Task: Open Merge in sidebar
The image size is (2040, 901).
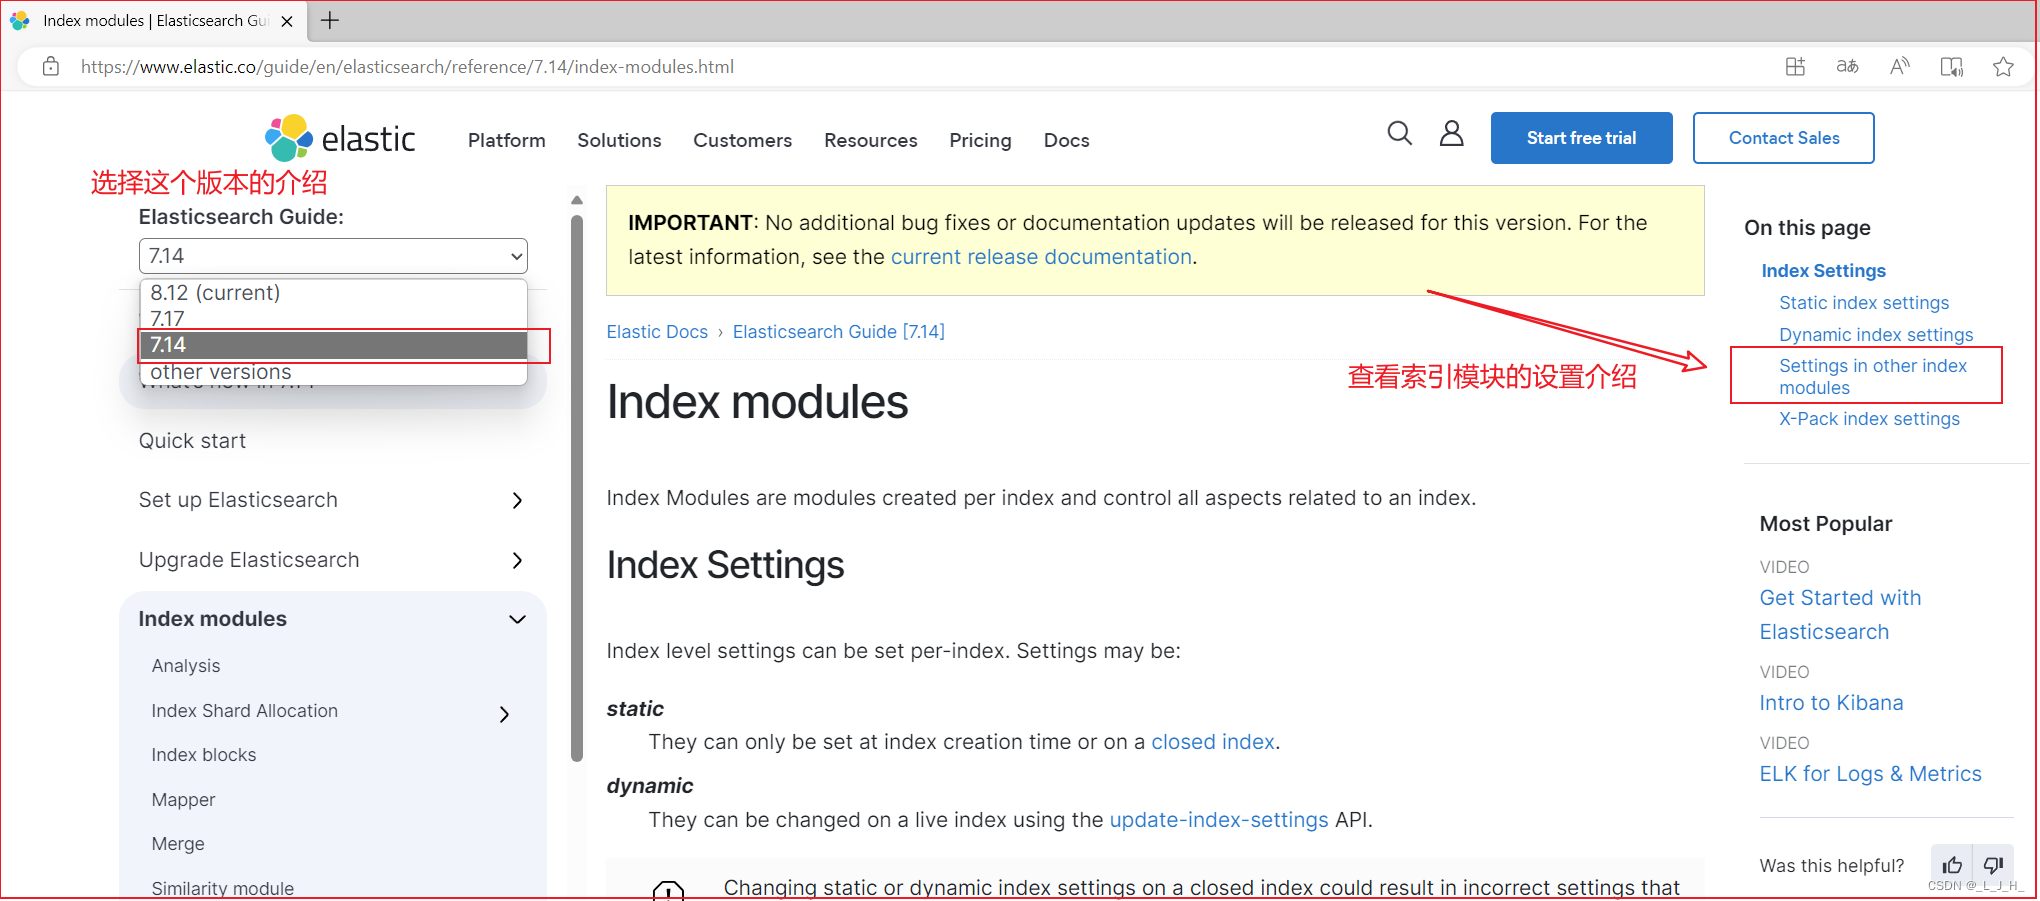Action: (178, 844)
